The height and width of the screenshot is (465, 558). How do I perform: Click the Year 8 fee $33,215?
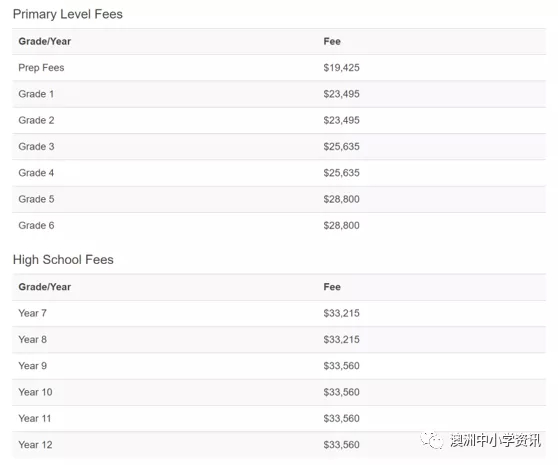[x=341, y=339]
